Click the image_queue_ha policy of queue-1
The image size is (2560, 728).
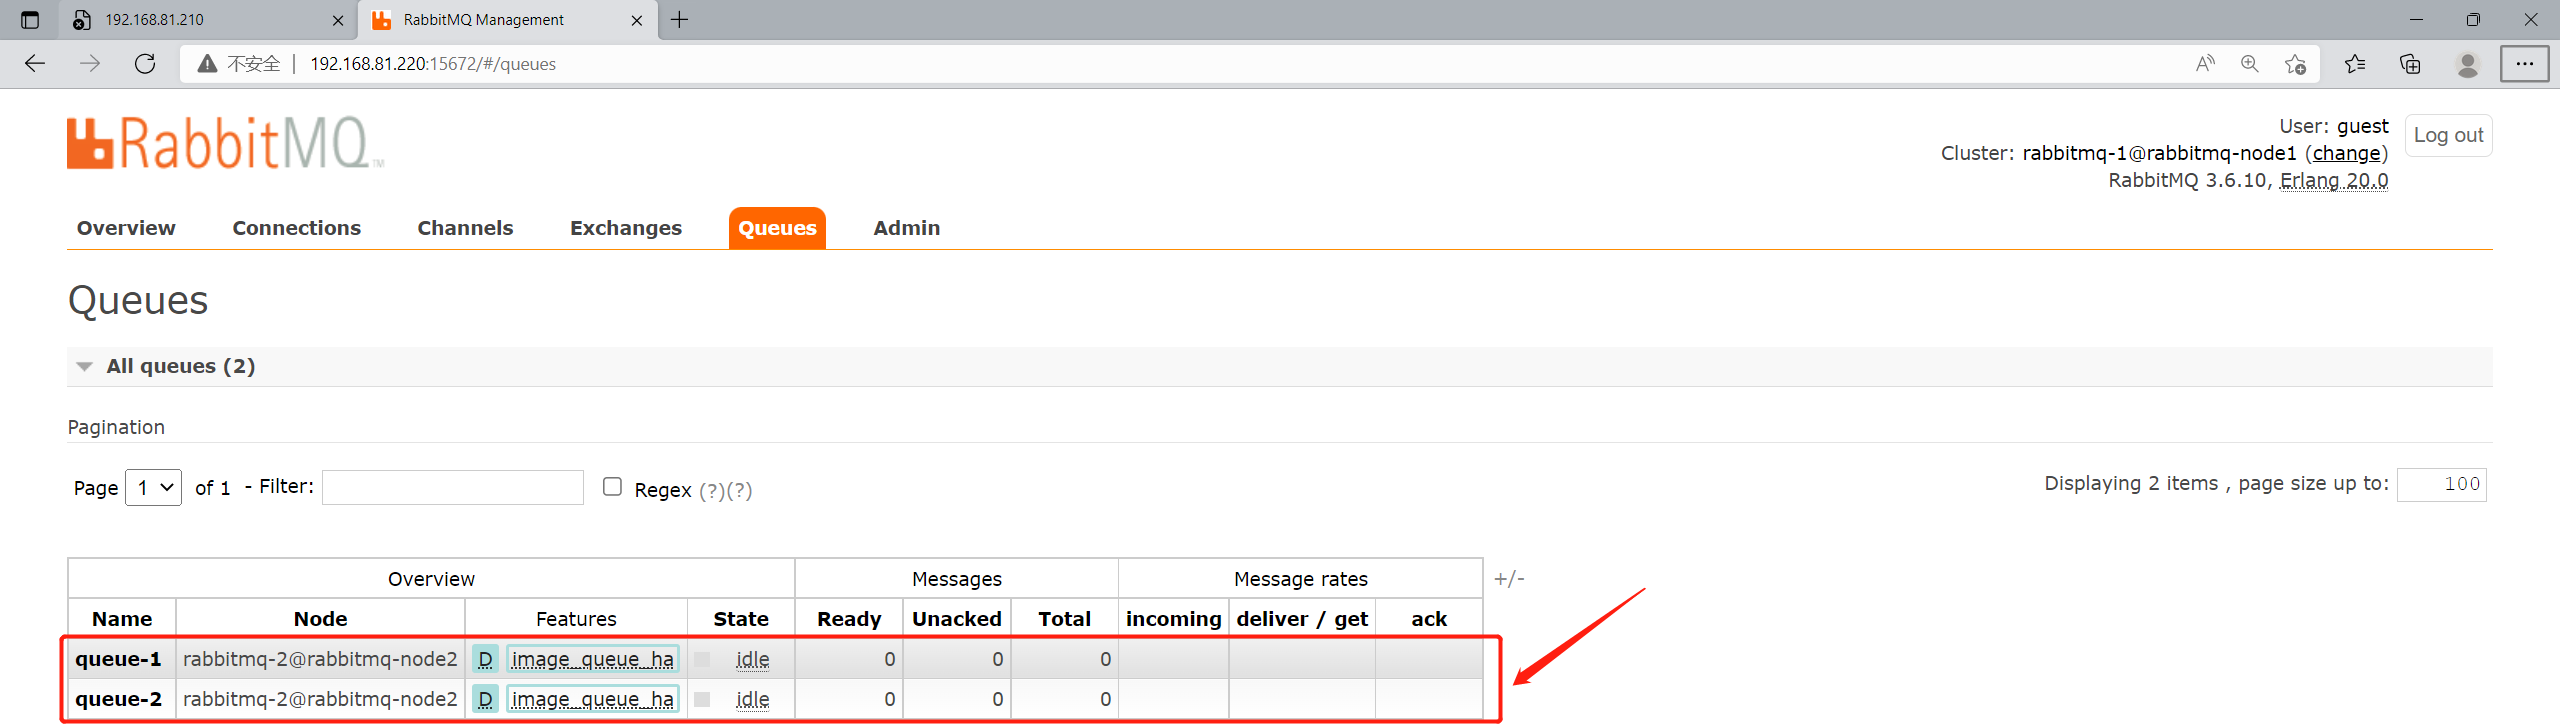[592, 659]
